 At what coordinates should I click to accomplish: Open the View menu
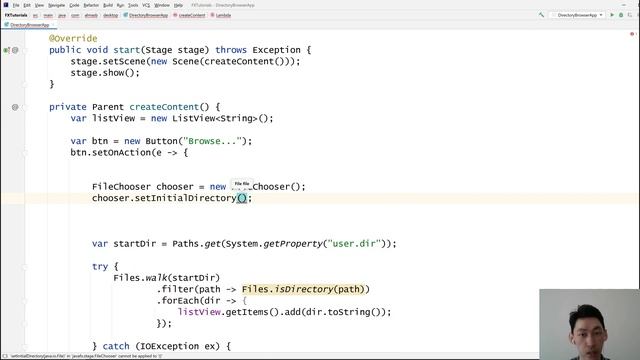[x=39, y=5]
